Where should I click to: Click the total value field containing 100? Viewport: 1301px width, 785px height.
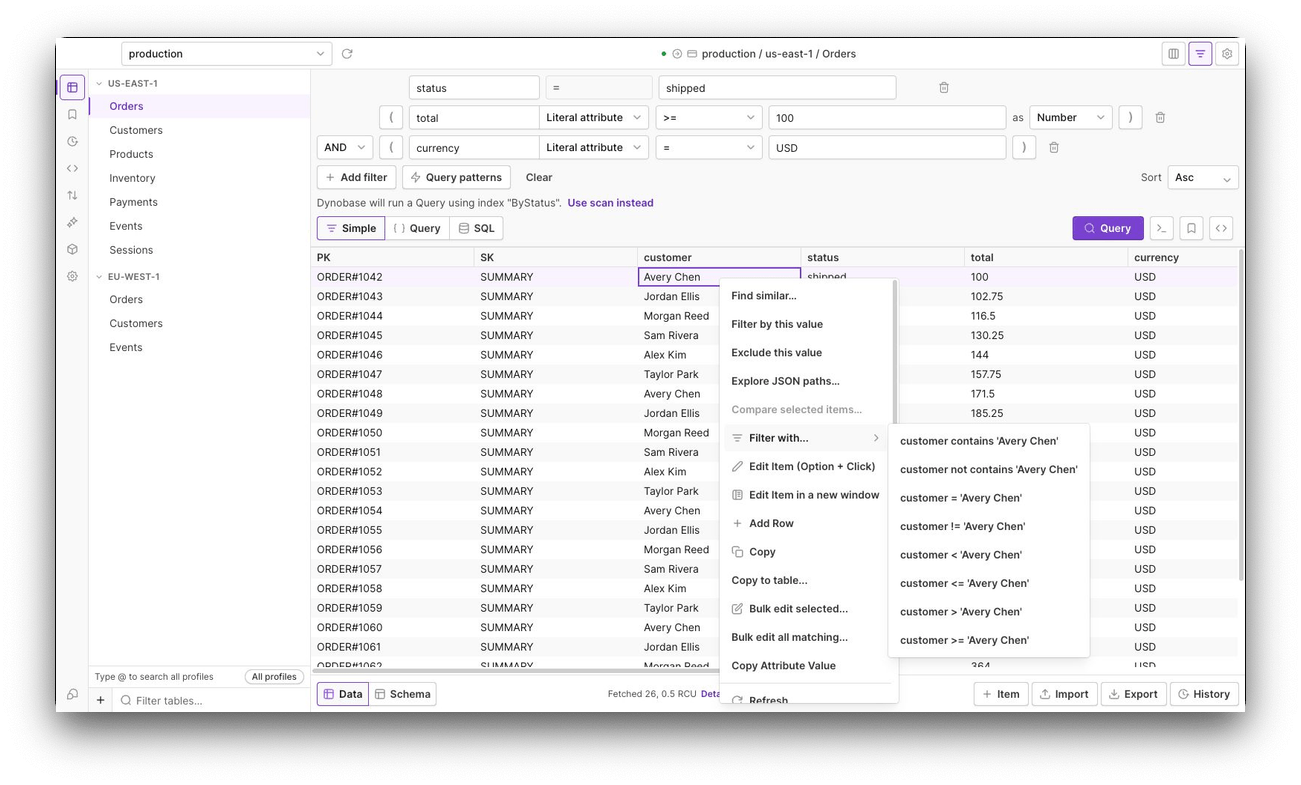[887, 118]
